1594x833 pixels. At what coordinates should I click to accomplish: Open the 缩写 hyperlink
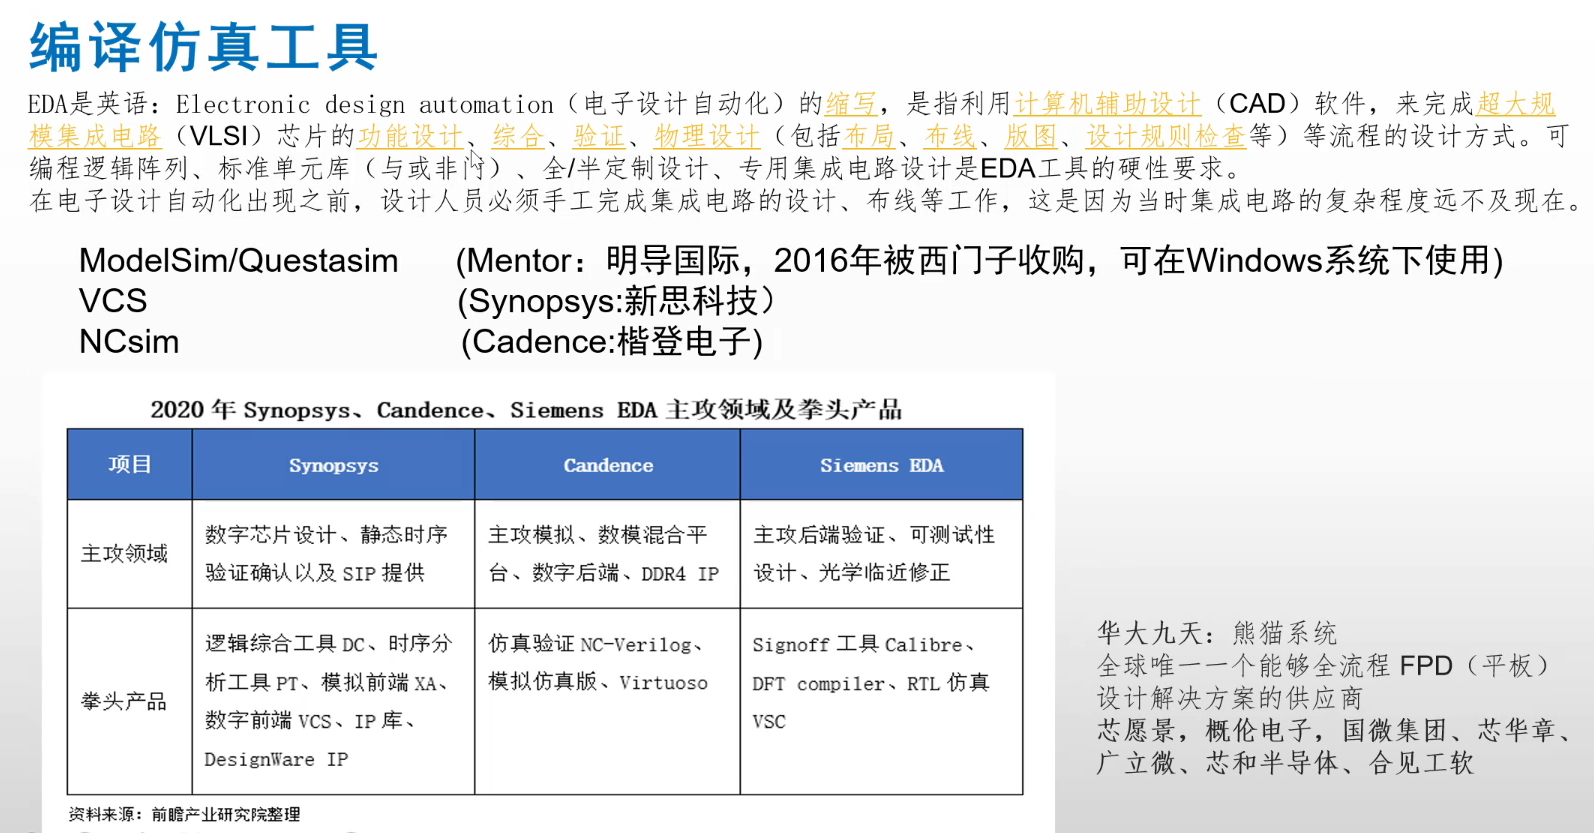852,104
